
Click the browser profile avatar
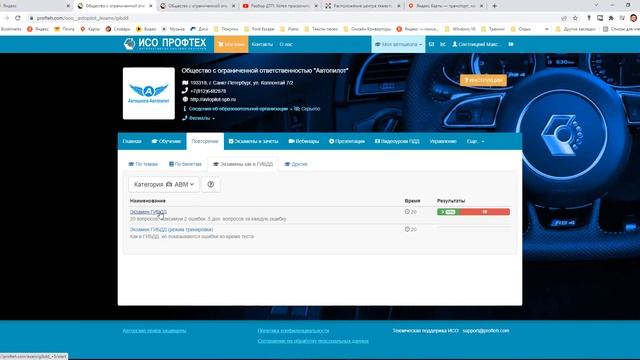(633, 18)
